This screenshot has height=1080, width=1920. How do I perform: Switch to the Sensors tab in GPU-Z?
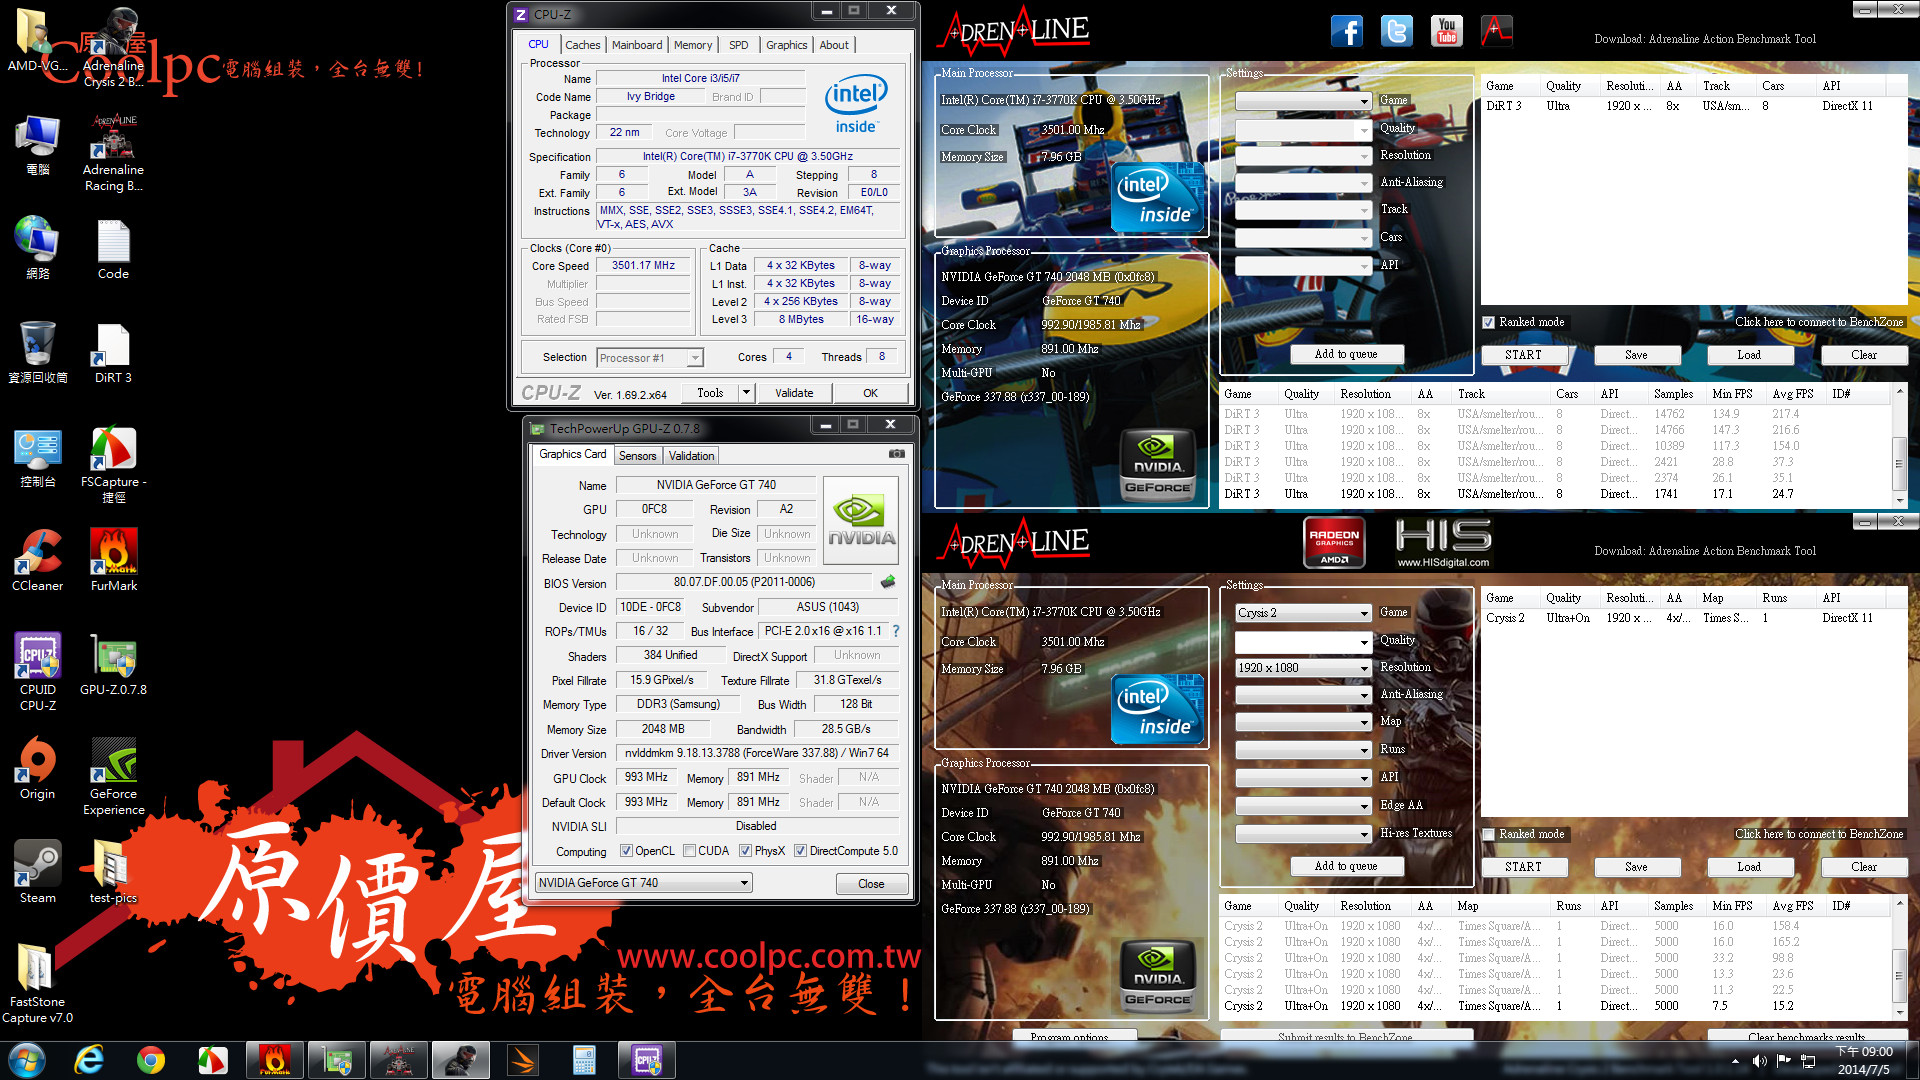tap(638, 456)
